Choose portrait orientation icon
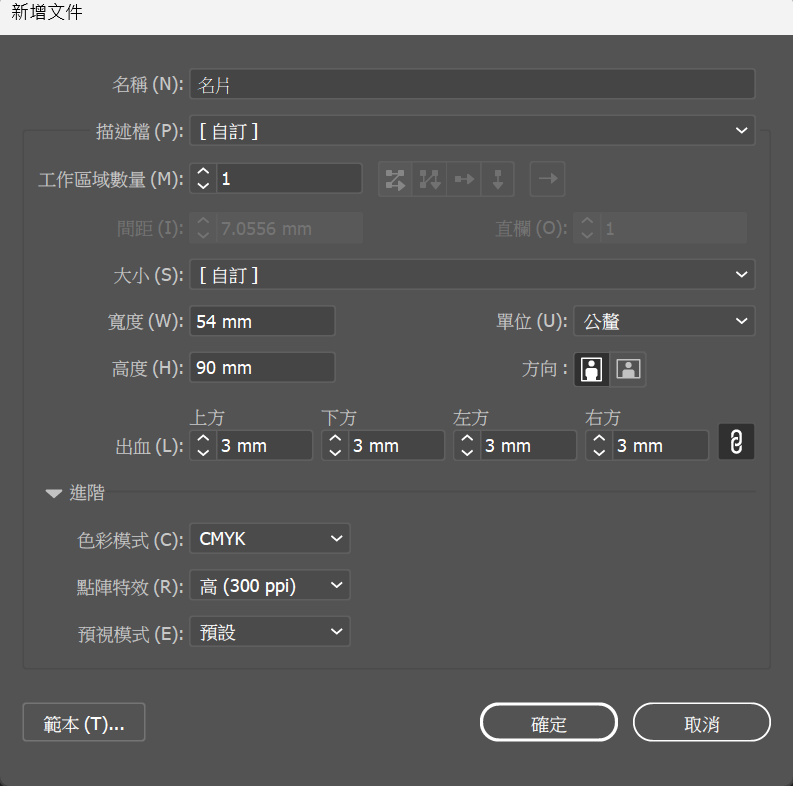Image resolution: width=793 pixels, height=786 pixels. (592, 369)
